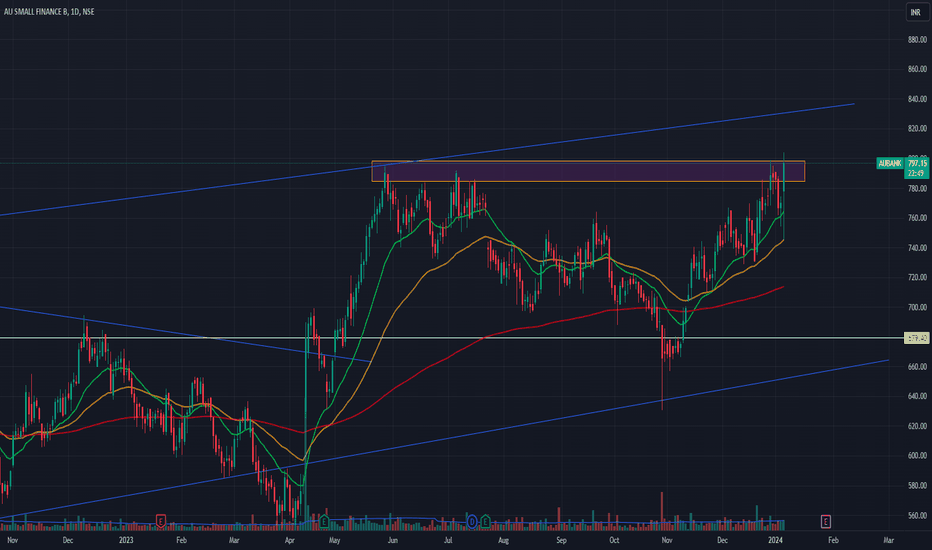Open the INR currency selector
The image size is (932, 550).
point(916,12)
